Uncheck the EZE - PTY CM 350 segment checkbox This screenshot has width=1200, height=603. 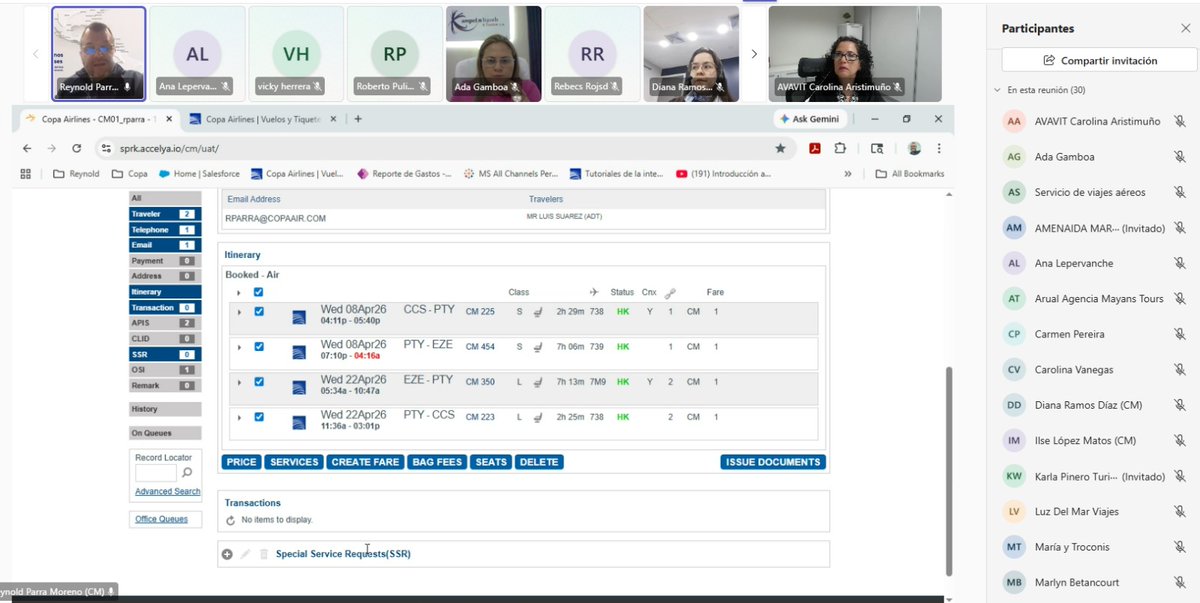(x=259, y=382)
